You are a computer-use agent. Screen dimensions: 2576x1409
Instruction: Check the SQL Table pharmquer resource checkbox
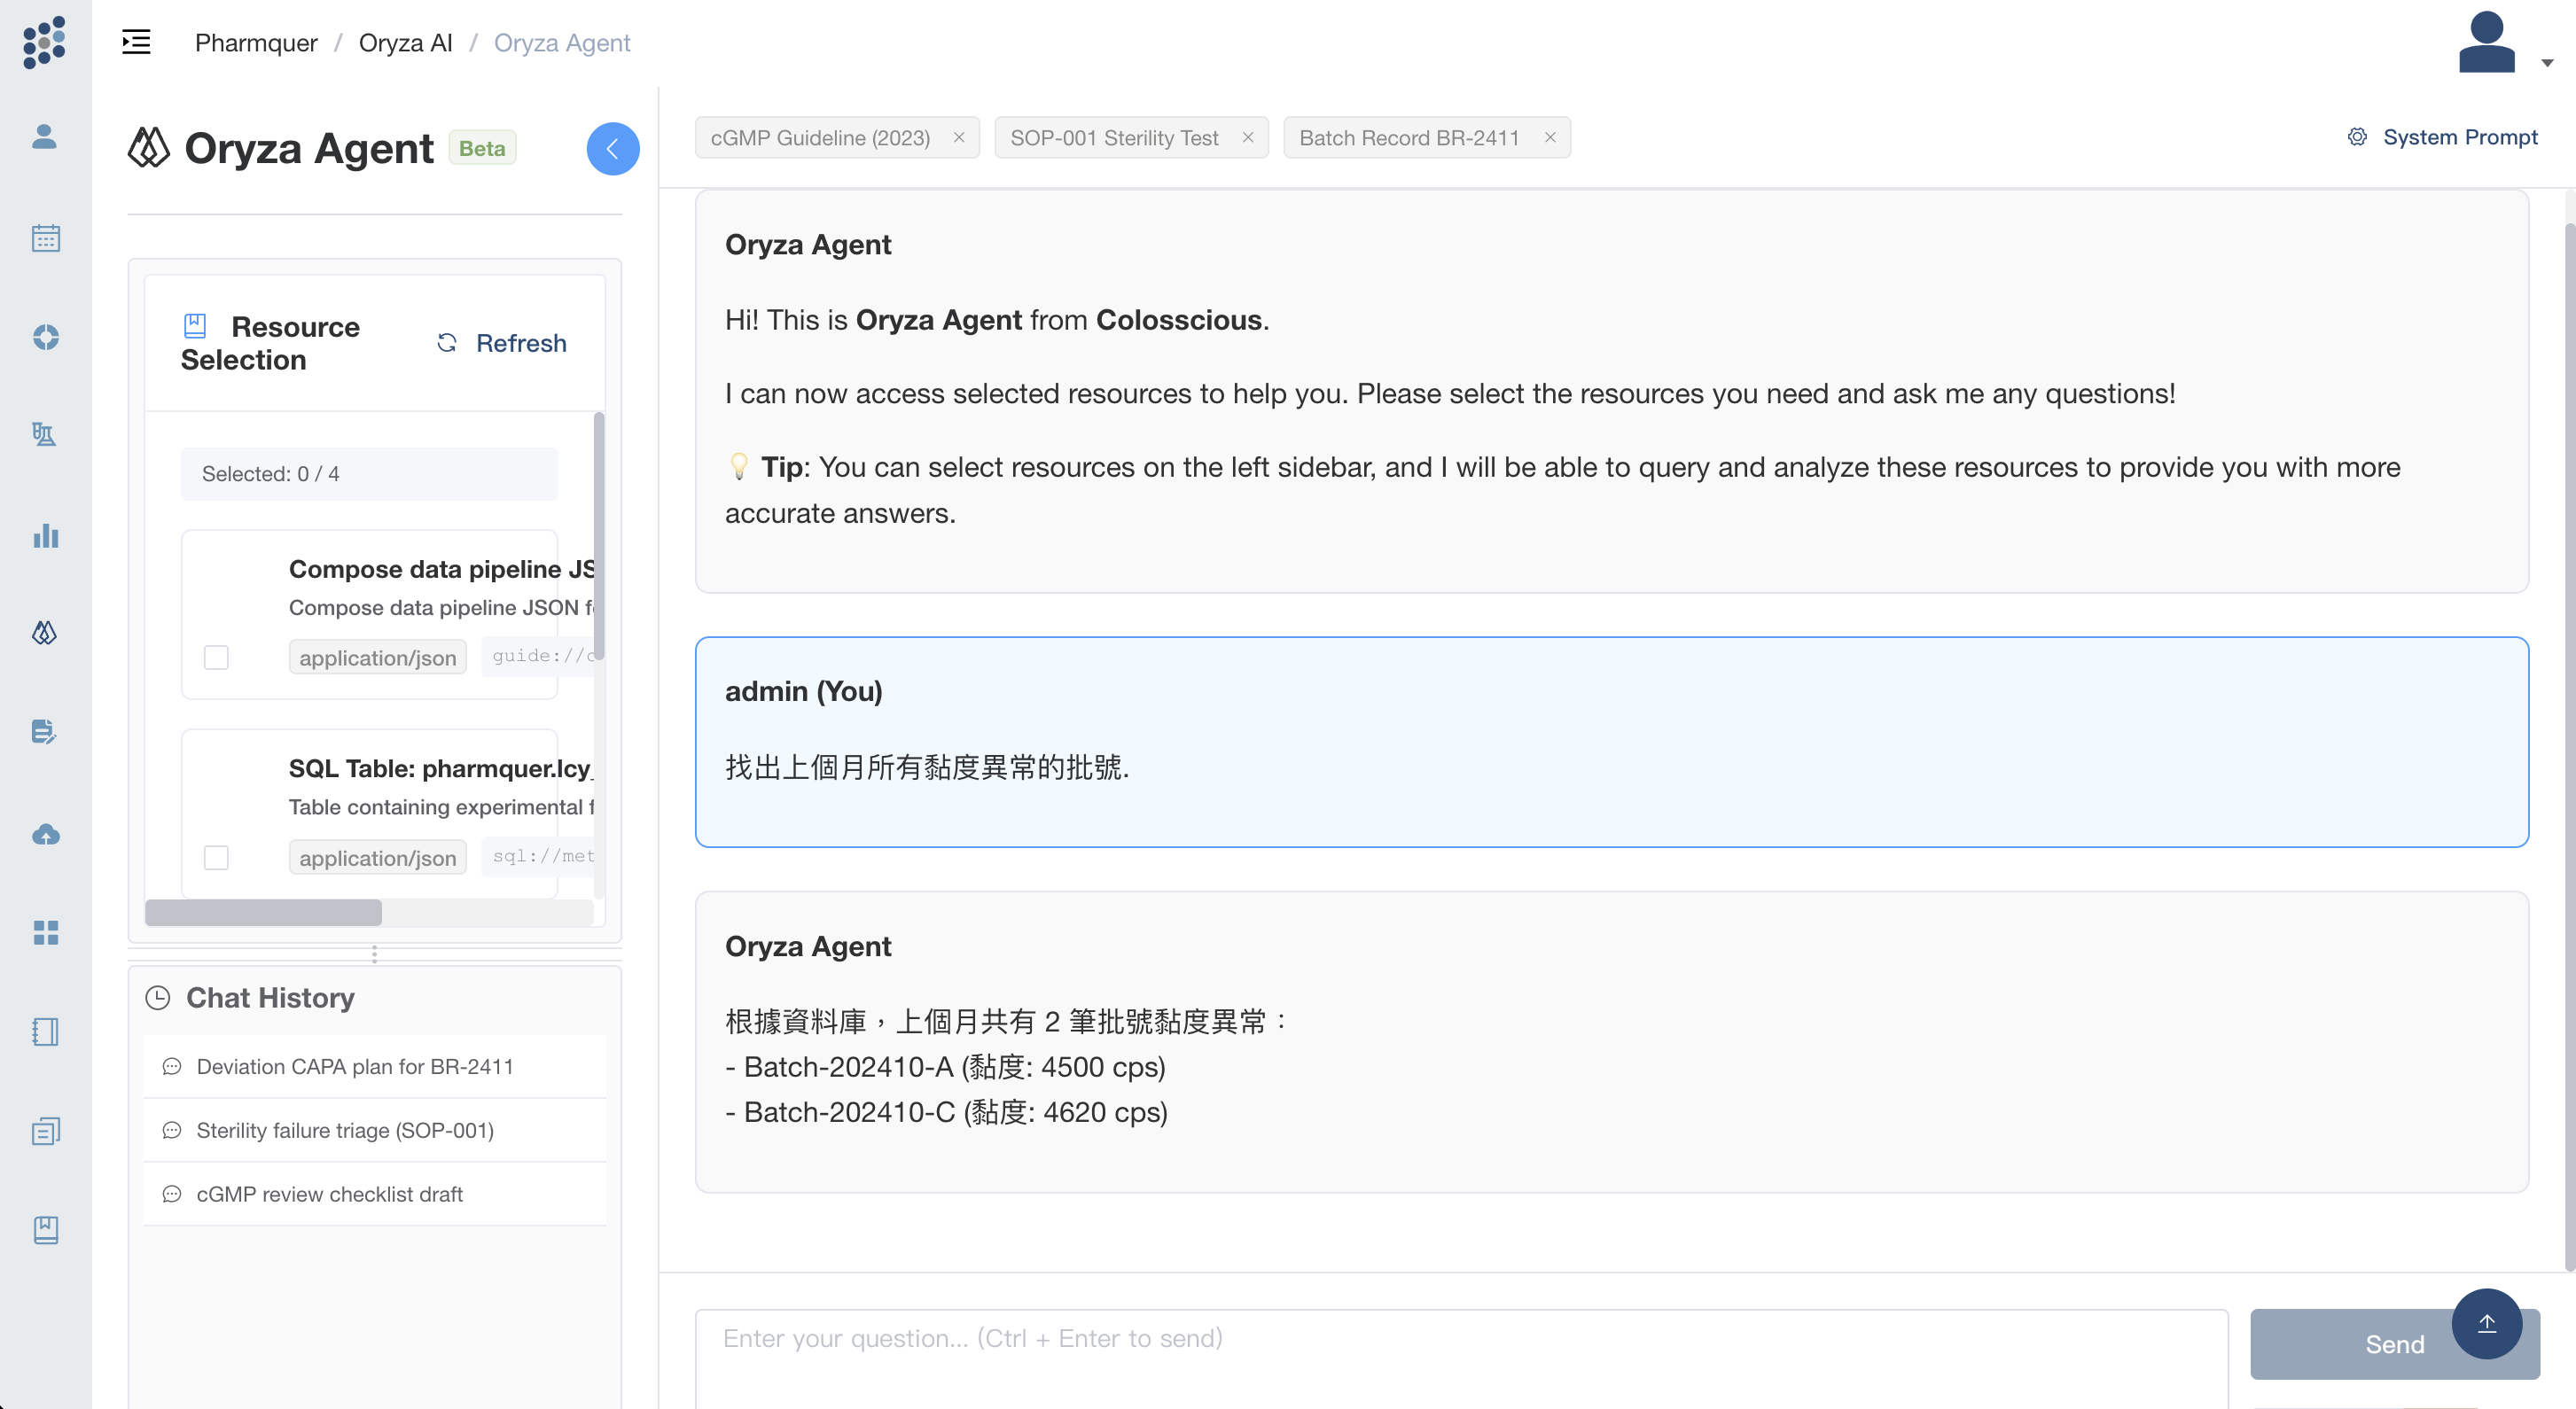216,857
